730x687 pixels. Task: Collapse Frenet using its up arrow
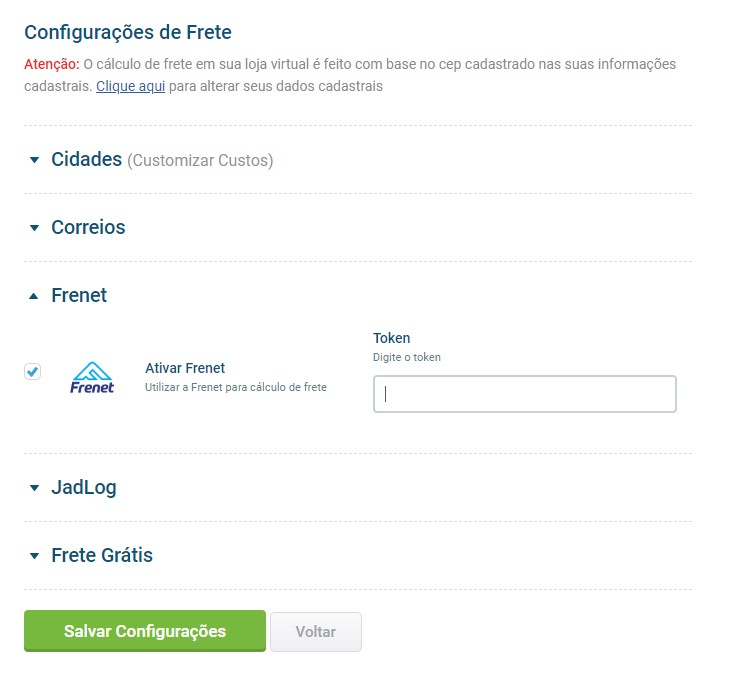[34, 296]
